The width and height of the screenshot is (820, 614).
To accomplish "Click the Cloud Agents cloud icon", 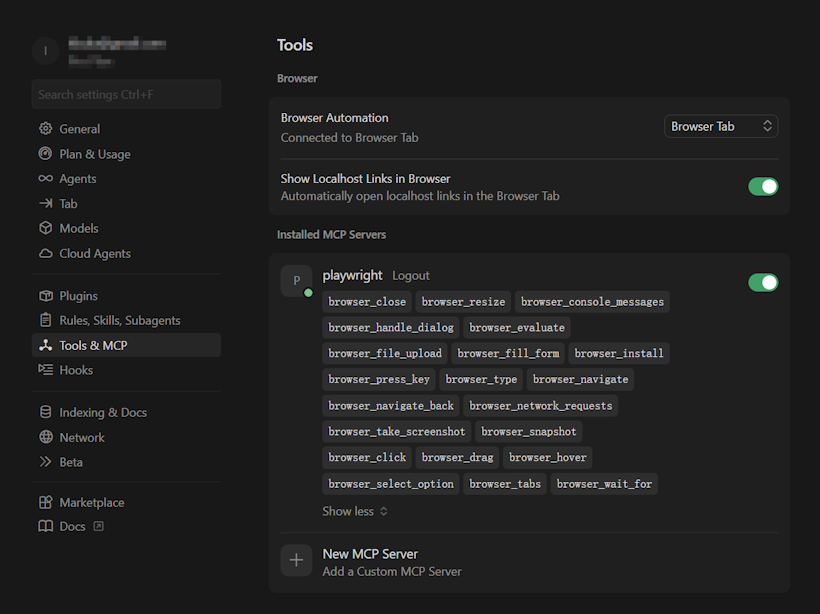I will 45,253.
